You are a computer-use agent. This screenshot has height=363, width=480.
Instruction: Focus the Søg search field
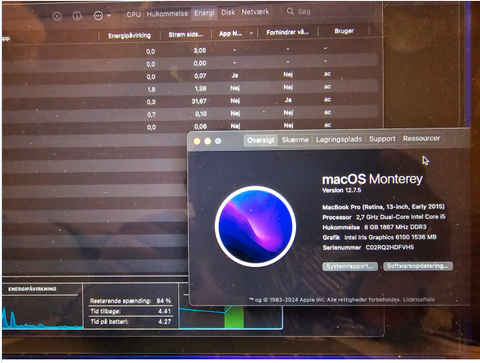tap(330, 11)
